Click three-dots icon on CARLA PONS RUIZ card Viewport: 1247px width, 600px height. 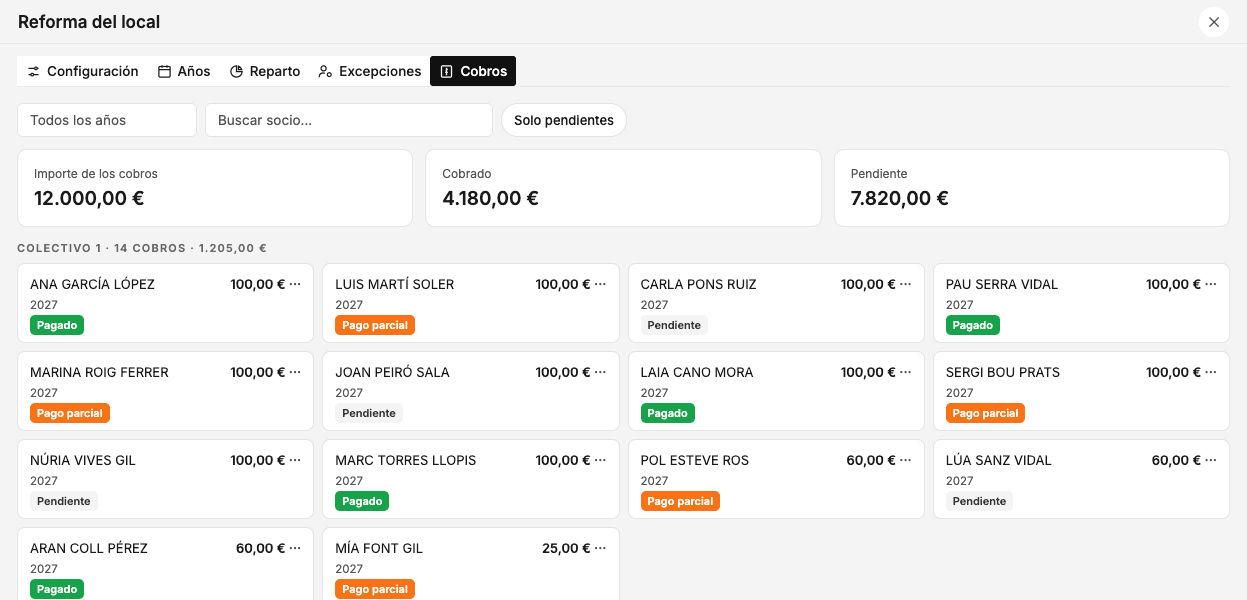point(905,284)
